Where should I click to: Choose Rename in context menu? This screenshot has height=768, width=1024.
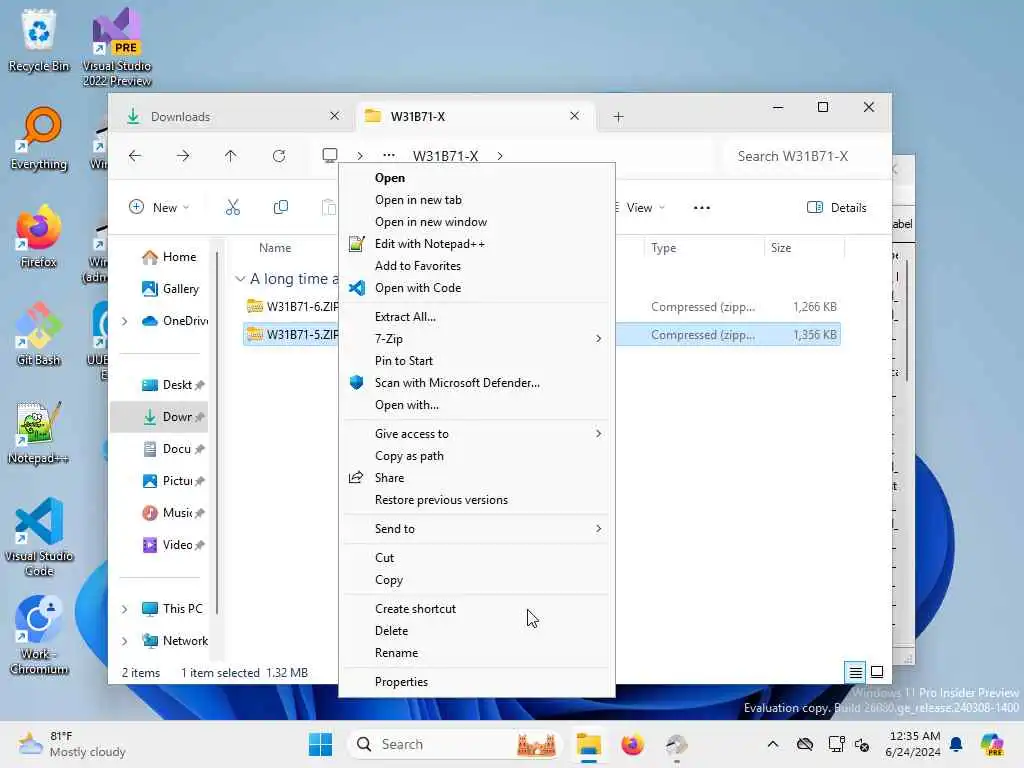[476, 653]
